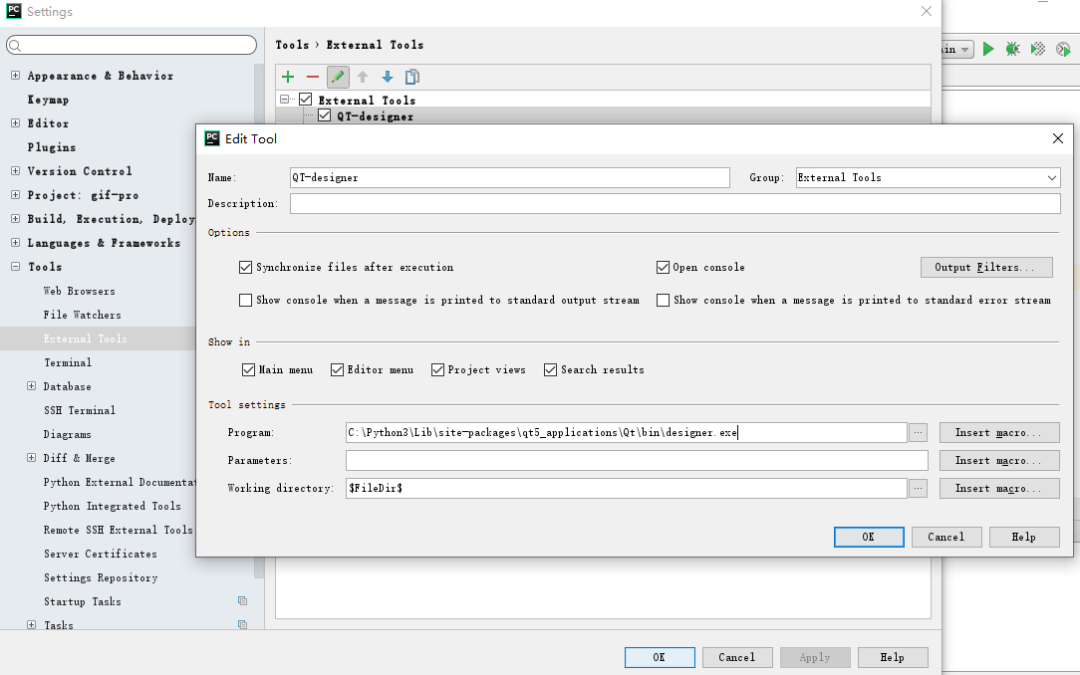The height and width of the screenshot is (675, 1080).
Task: Click Help in the Settings window
Action: [x=893, y=657]
